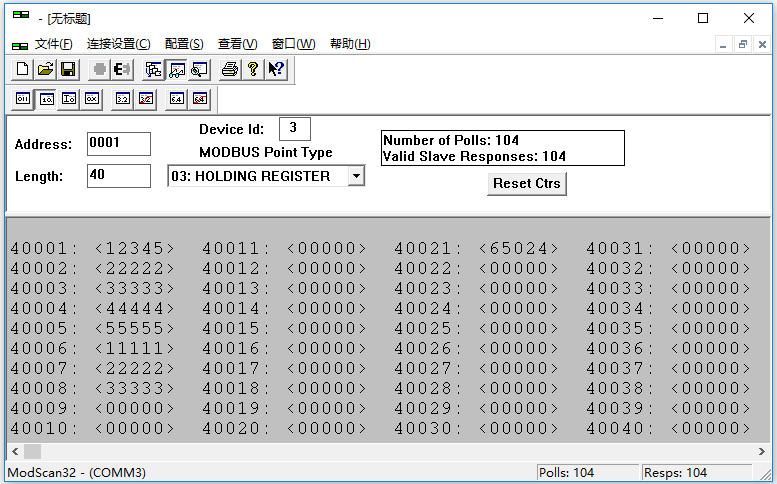Click the Disconnect plug icon in toolbar
777x484 pixels.
point(123,69)
